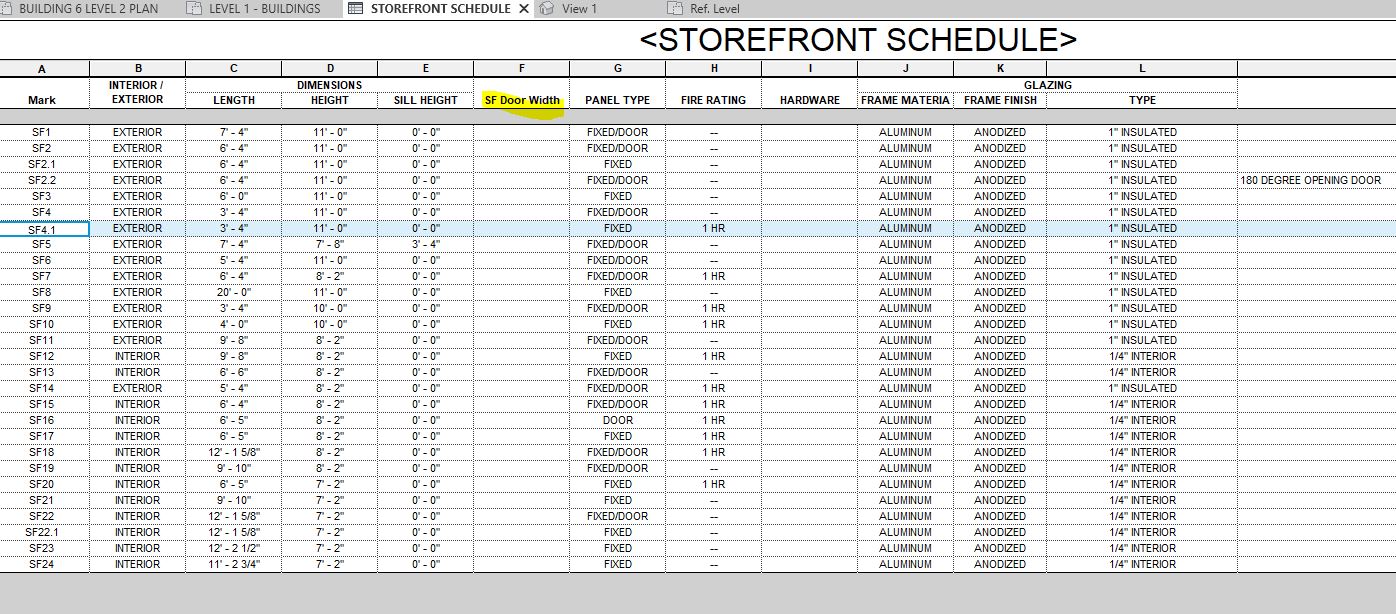Image resolution: width=1396 pixels, height=614 pixels.
Task: Click the <STOREFRONT SCHEDULE> title cell
Action: 858,39
